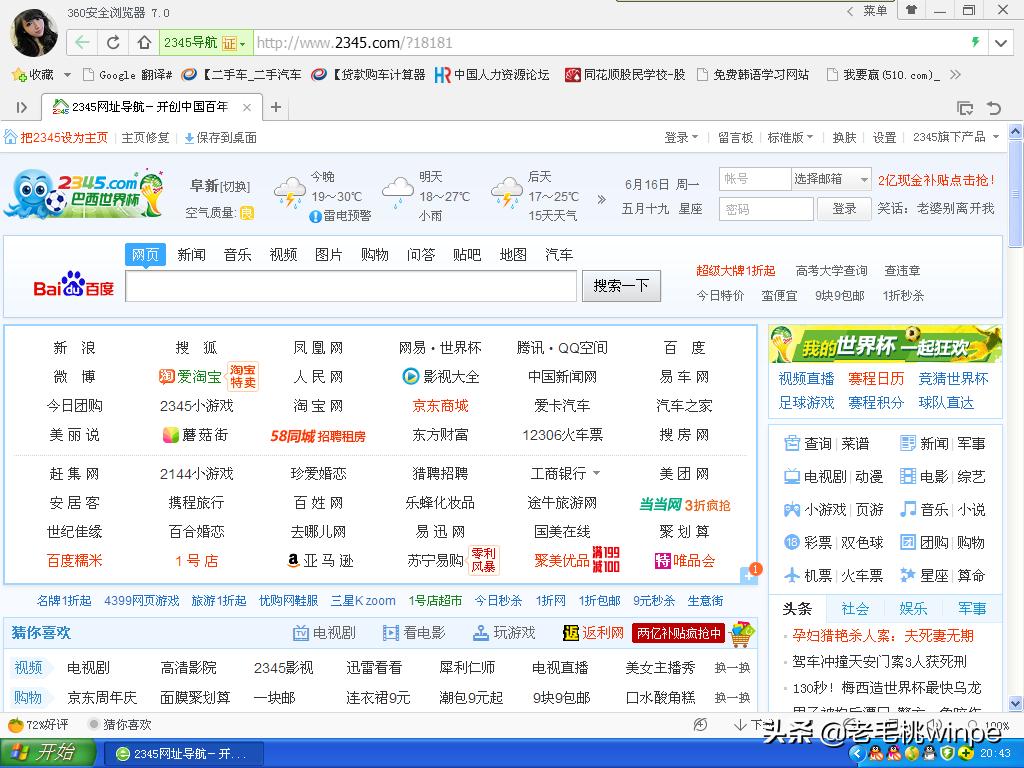Select the airplane 机票 flights icon
This screenshot has width=1024, height=768.
tap(789, 576)
